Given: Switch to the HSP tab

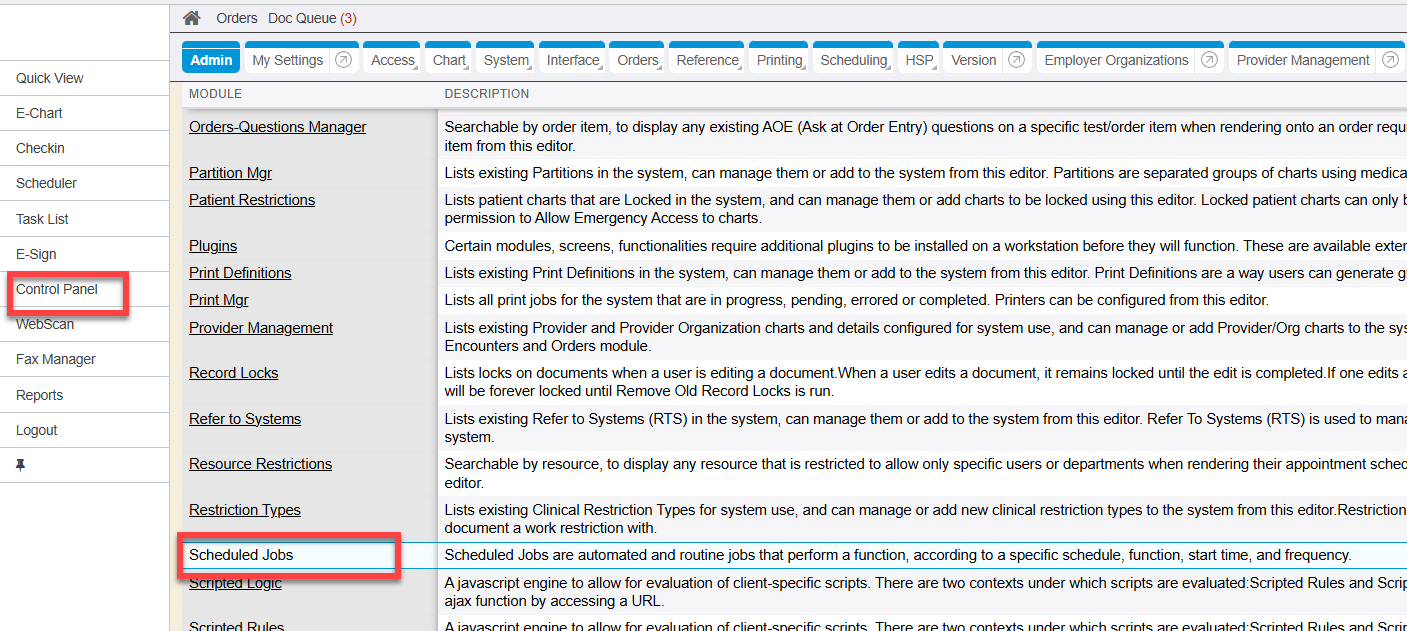Looking at the screenshot, I should pos(918,60).
